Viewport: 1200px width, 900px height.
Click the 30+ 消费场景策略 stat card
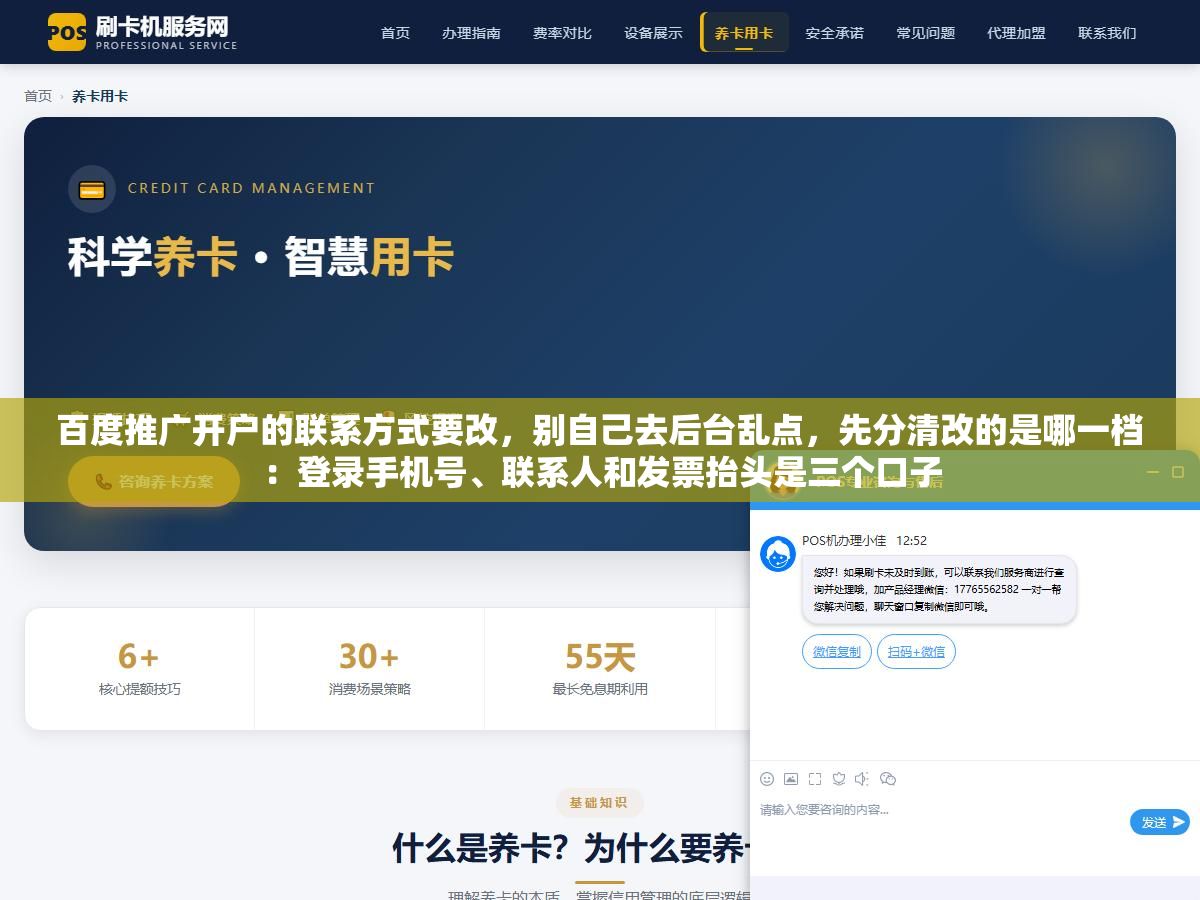pyautogui.click(x=370, y=669)
